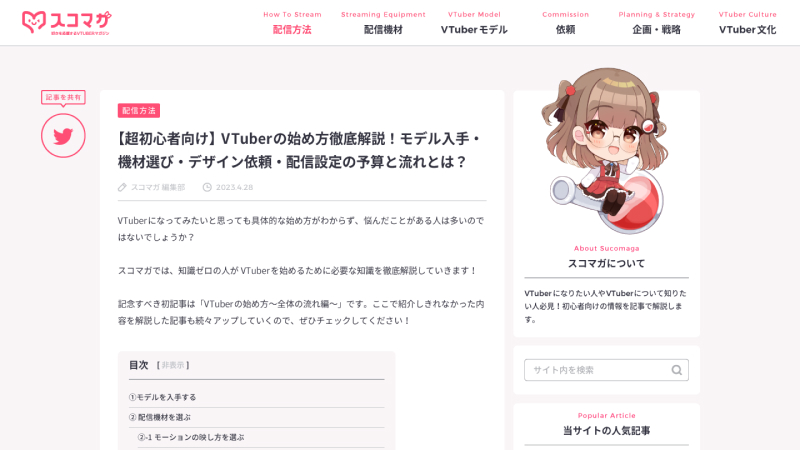Click the pencil author icon
800x450 pixels.
pos(122,187)
